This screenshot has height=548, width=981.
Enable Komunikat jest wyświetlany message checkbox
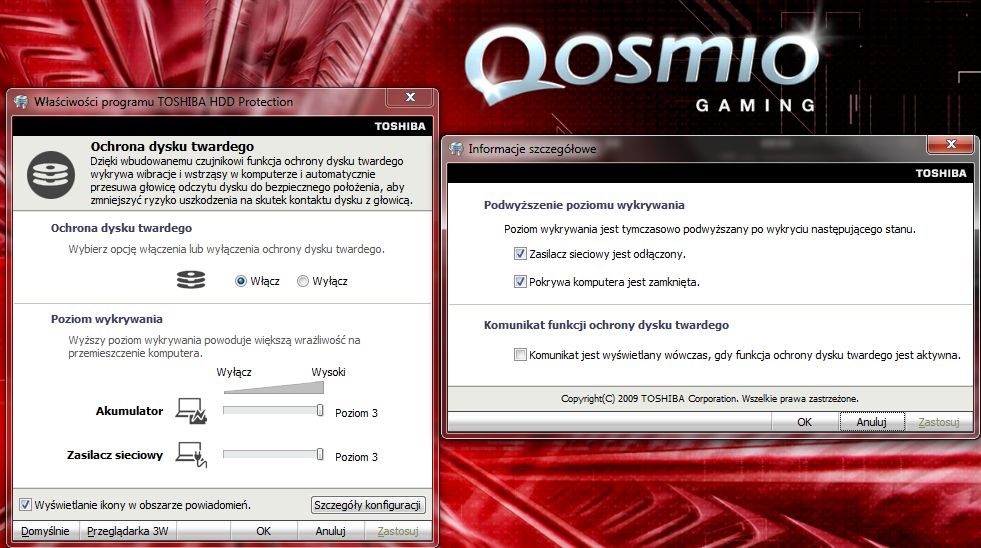point(520,355)
